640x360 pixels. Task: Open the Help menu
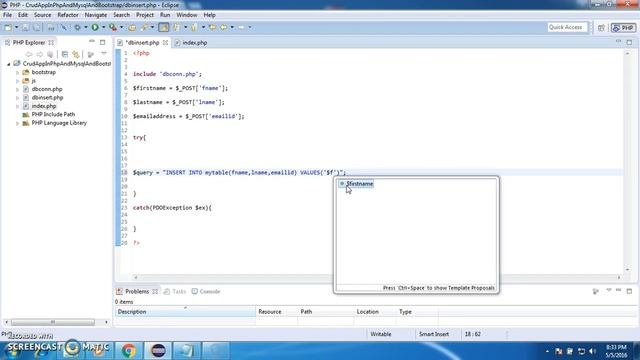click(x=209, y=15)
